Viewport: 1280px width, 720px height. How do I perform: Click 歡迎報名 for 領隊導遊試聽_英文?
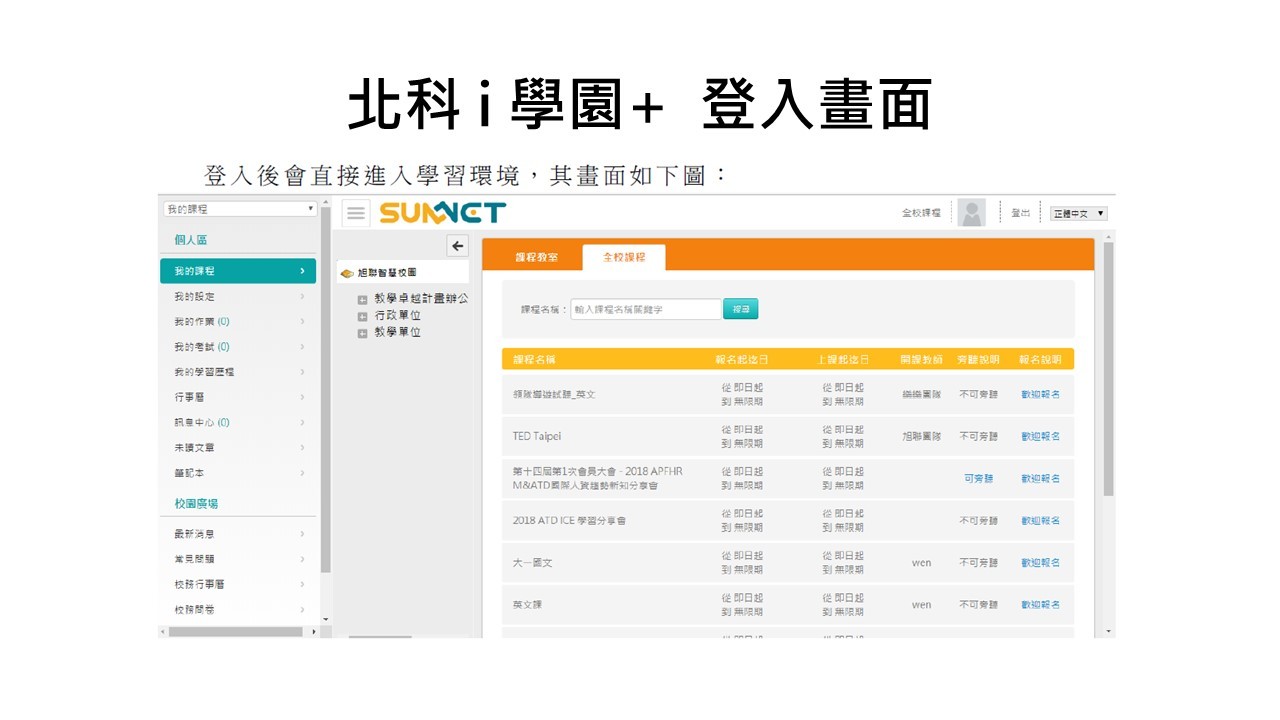point(1040,394)
